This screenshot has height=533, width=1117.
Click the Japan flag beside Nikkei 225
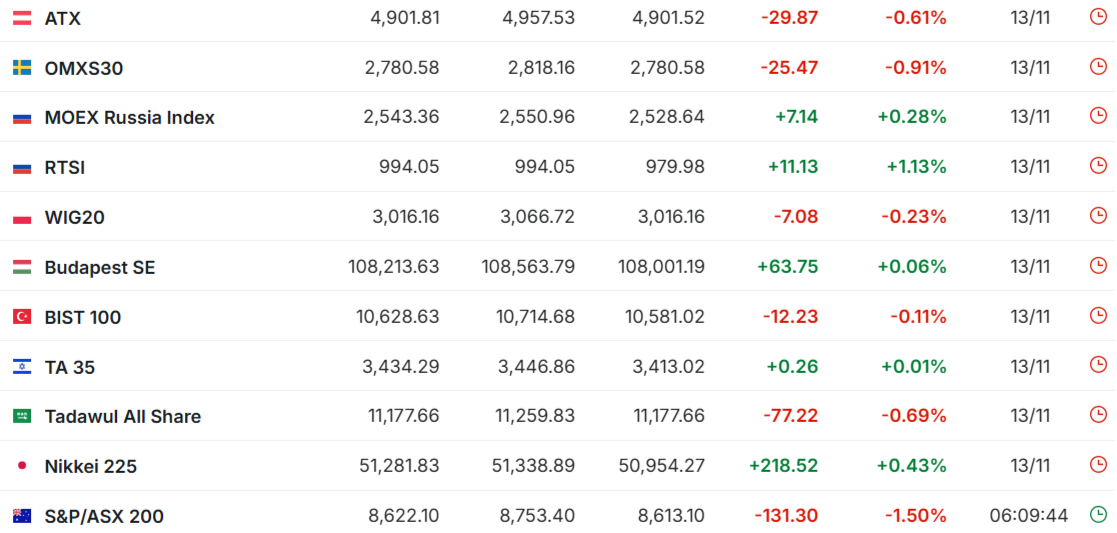point(21,466)
